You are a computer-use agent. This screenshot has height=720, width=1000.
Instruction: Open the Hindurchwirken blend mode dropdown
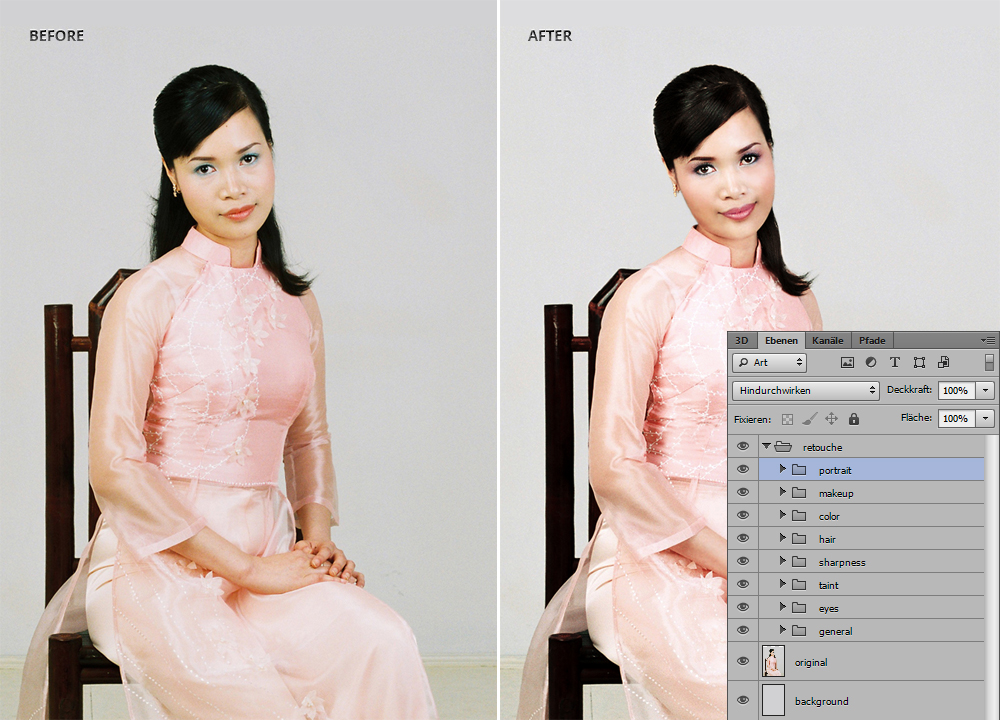tap(805, 390)
